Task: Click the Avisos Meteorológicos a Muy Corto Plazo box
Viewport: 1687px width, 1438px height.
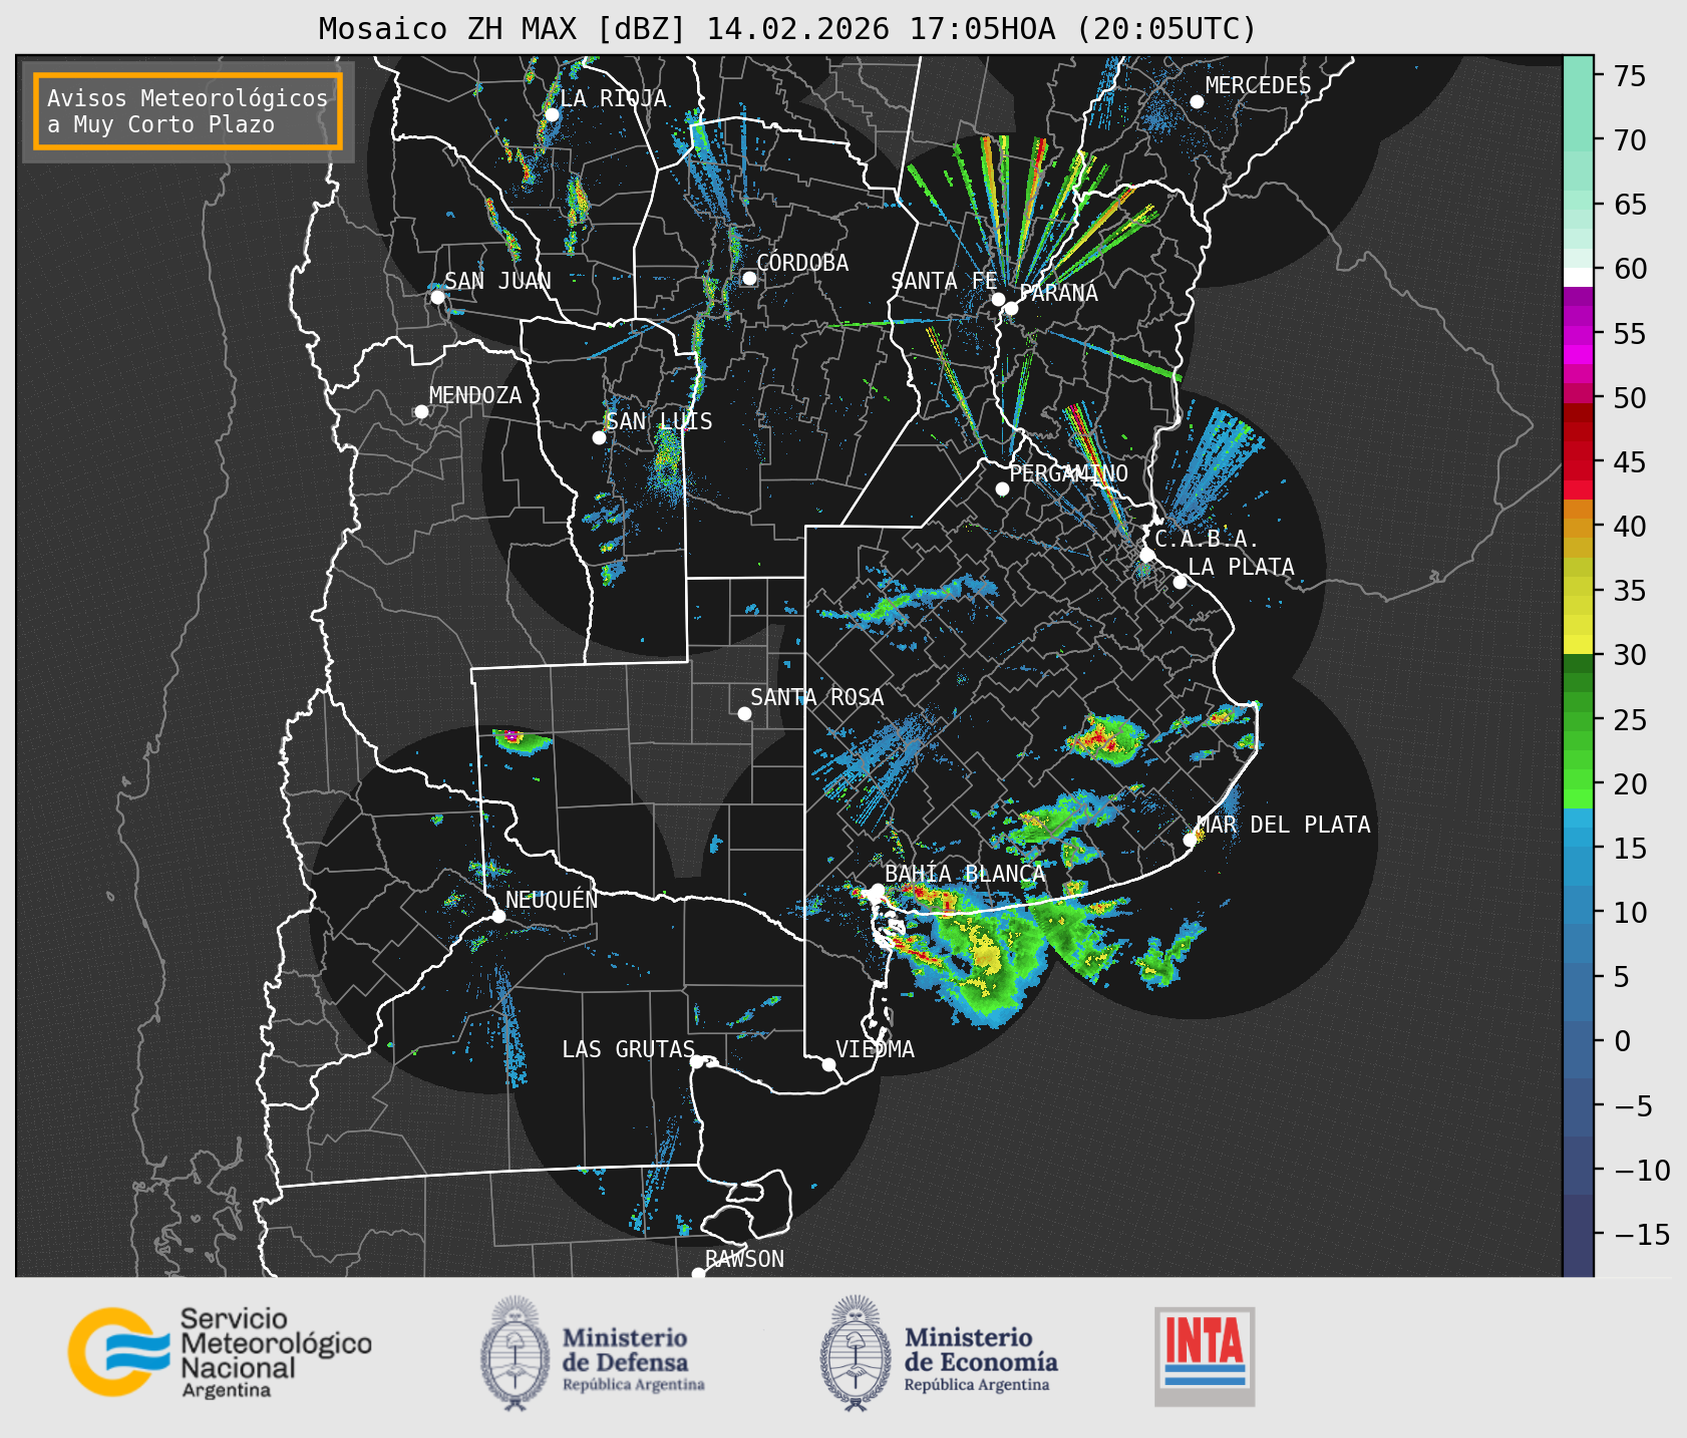Action: coord(188,111)
